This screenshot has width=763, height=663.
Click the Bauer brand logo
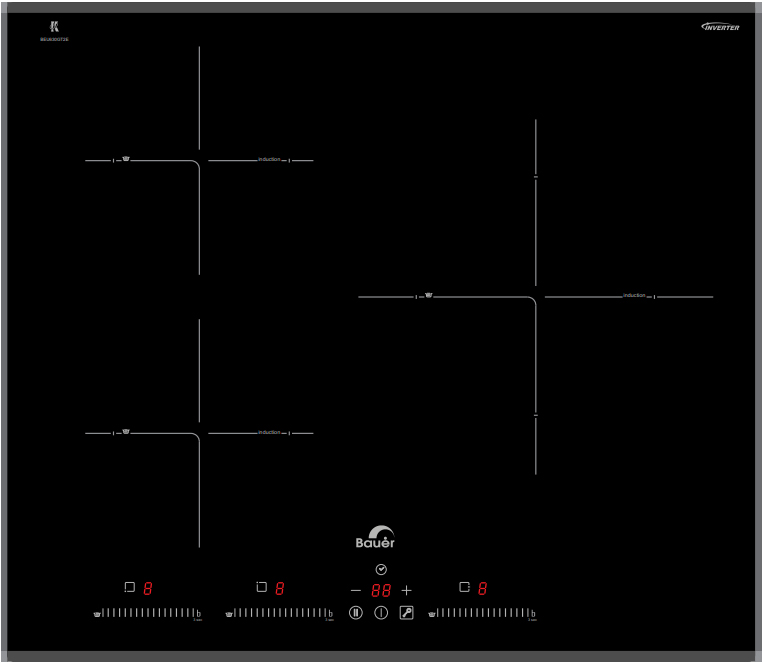click(375, 537)
